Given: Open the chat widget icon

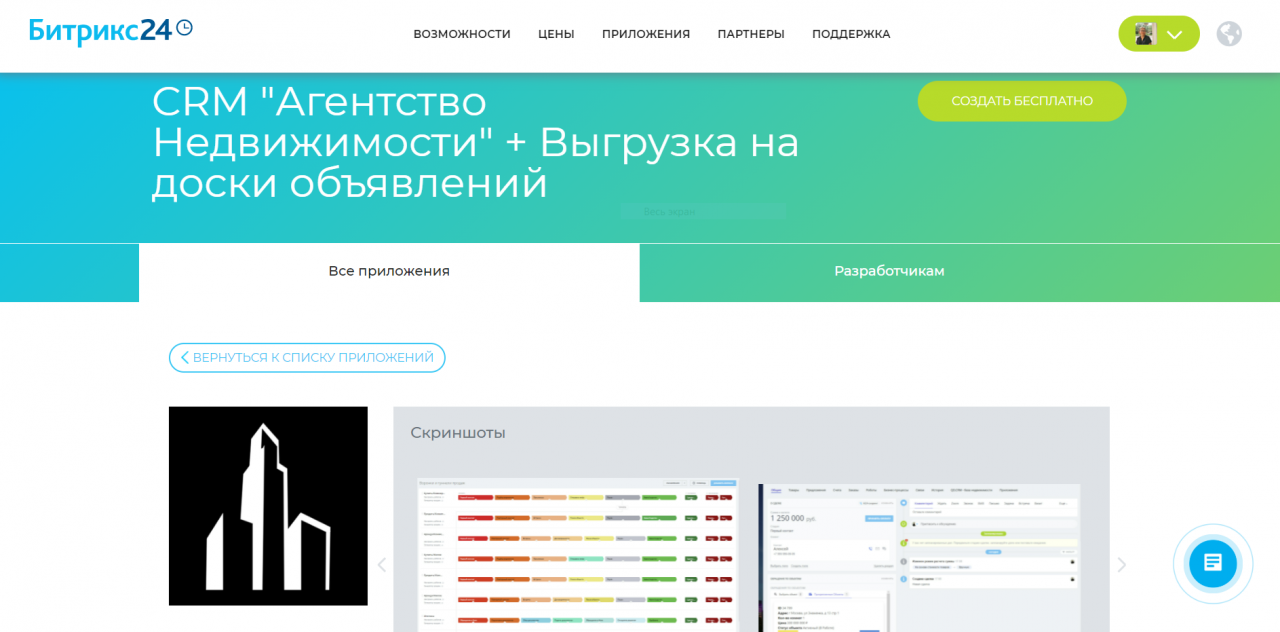Looking at the screenshot, I should (1213, 563).
